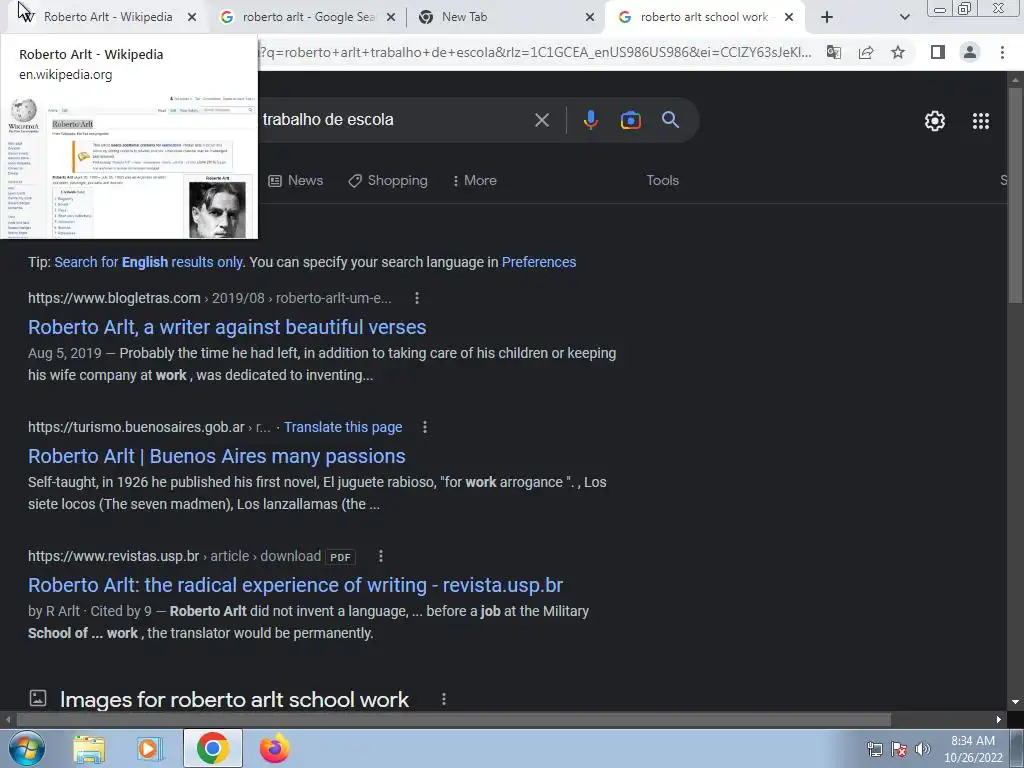
Task: Click the scroll right arrow of horizontal scrollbar
Action: pos(999,720)
